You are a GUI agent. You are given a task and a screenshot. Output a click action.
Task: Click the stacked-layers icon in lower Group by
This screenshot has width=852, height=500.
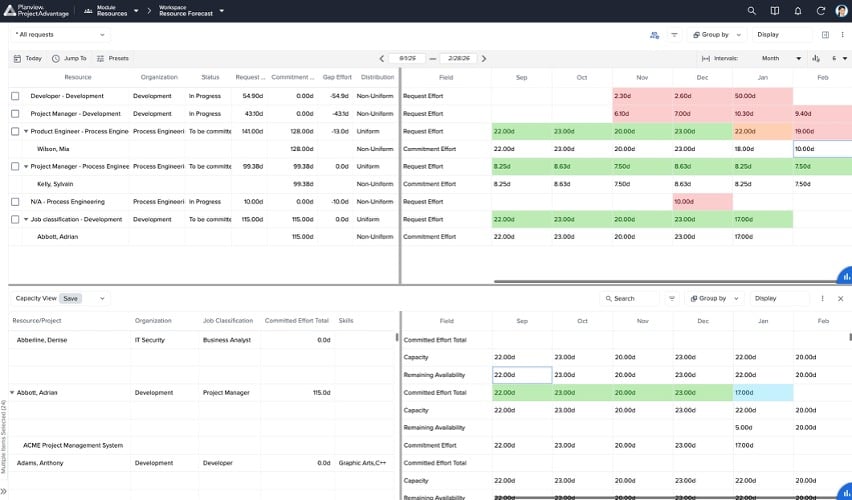(x=694, y=298)
